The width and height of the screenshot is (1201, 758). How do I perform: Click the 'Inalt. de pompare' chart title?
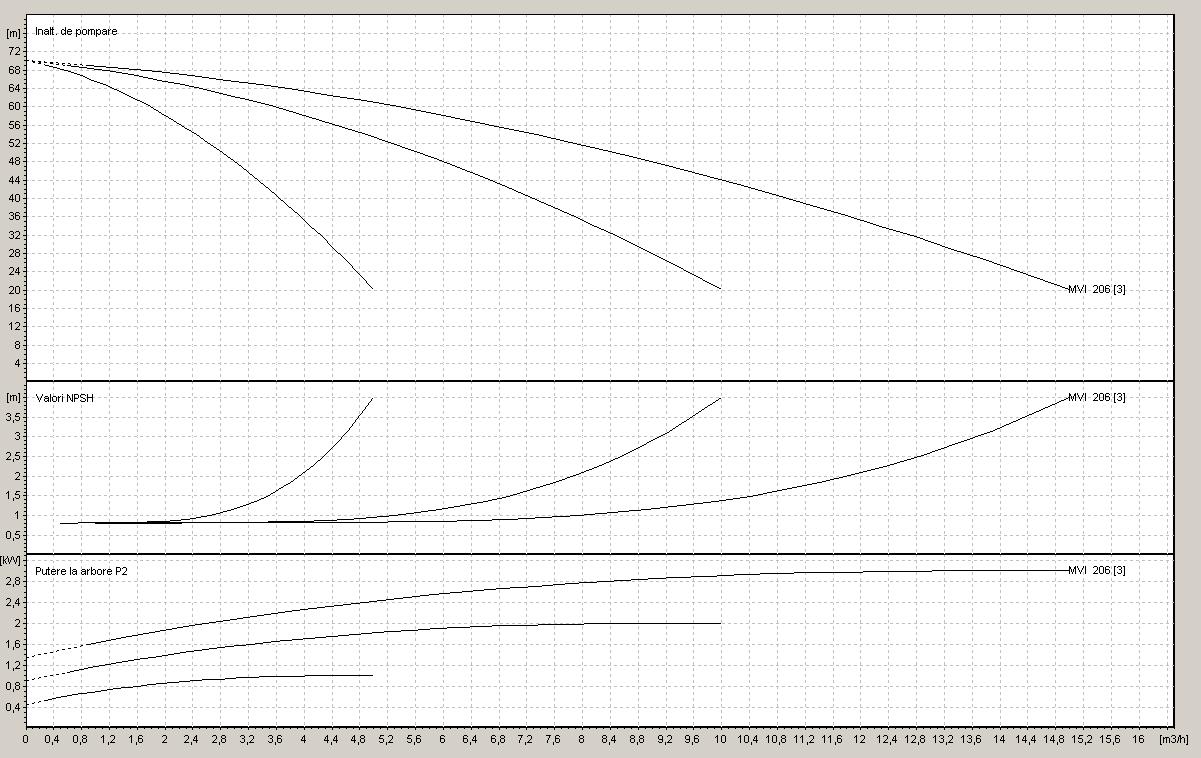(76, 31)
